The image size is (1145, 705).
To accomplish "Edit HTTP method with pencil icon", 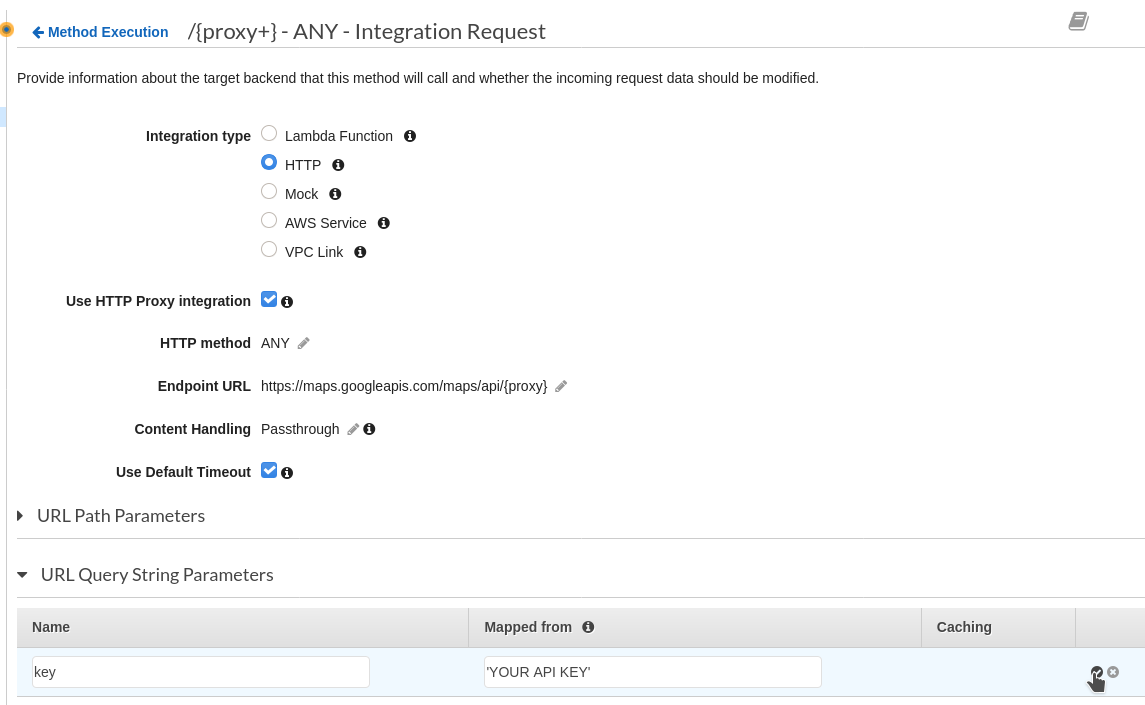I will point(304,343).
